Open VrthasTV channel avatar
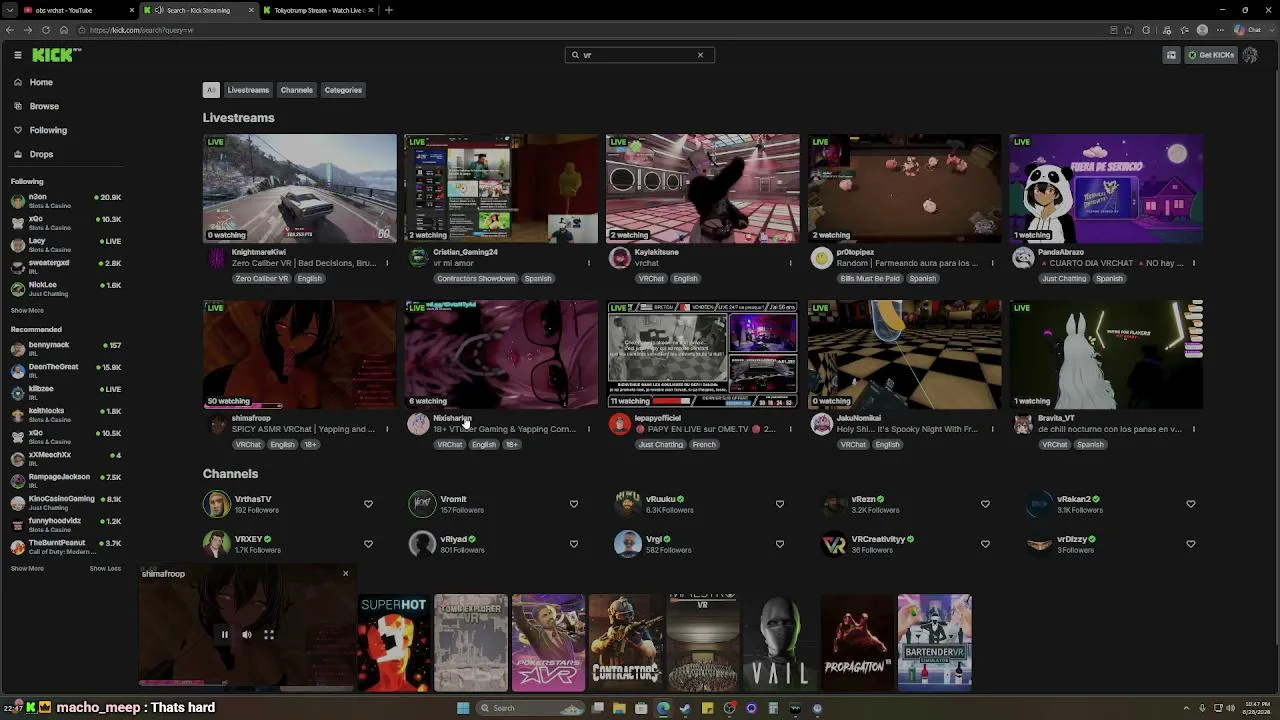The height and width of the screenshot is (720, 1280). (x=216, y=504)
